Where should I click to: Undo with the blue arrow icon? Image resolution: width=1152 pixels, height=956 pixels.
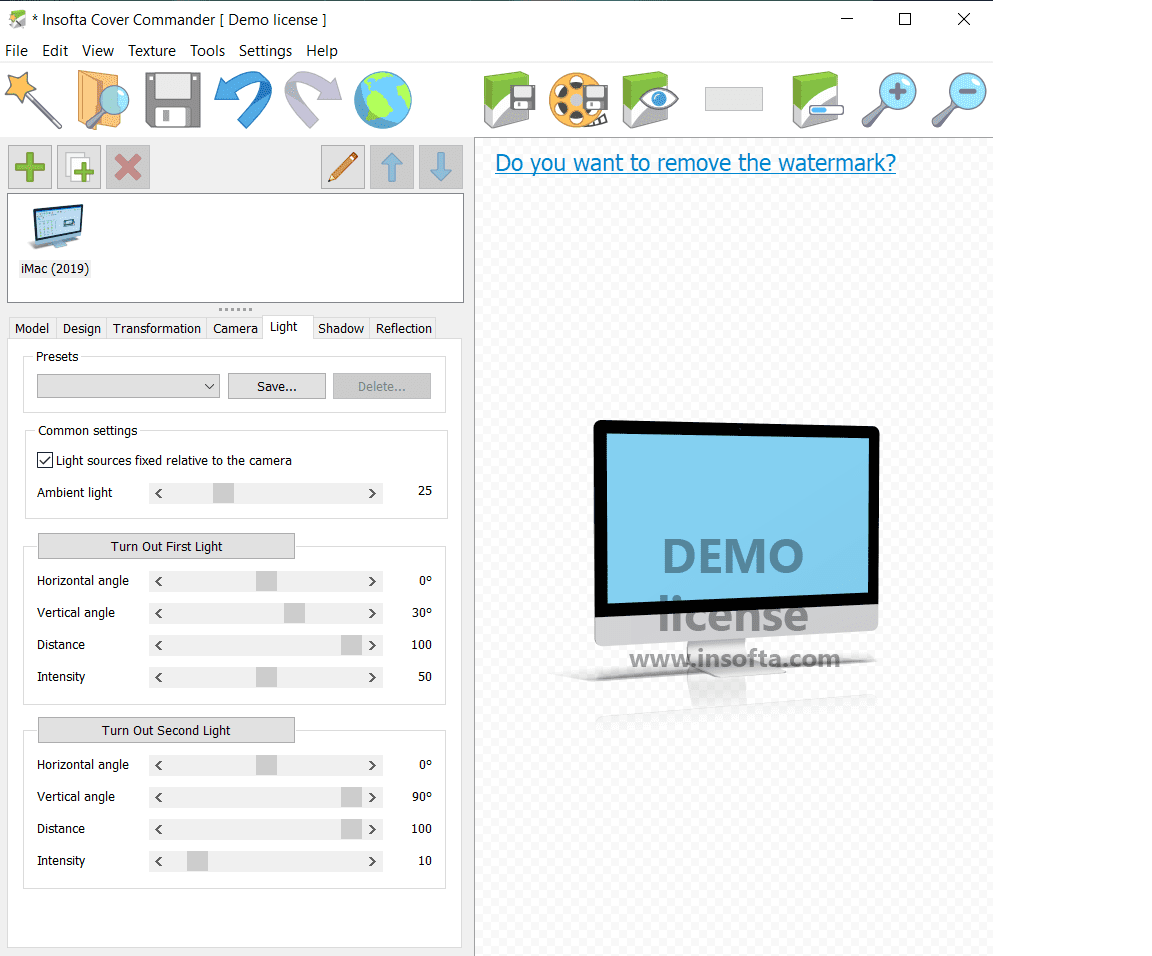coord(243,99)
